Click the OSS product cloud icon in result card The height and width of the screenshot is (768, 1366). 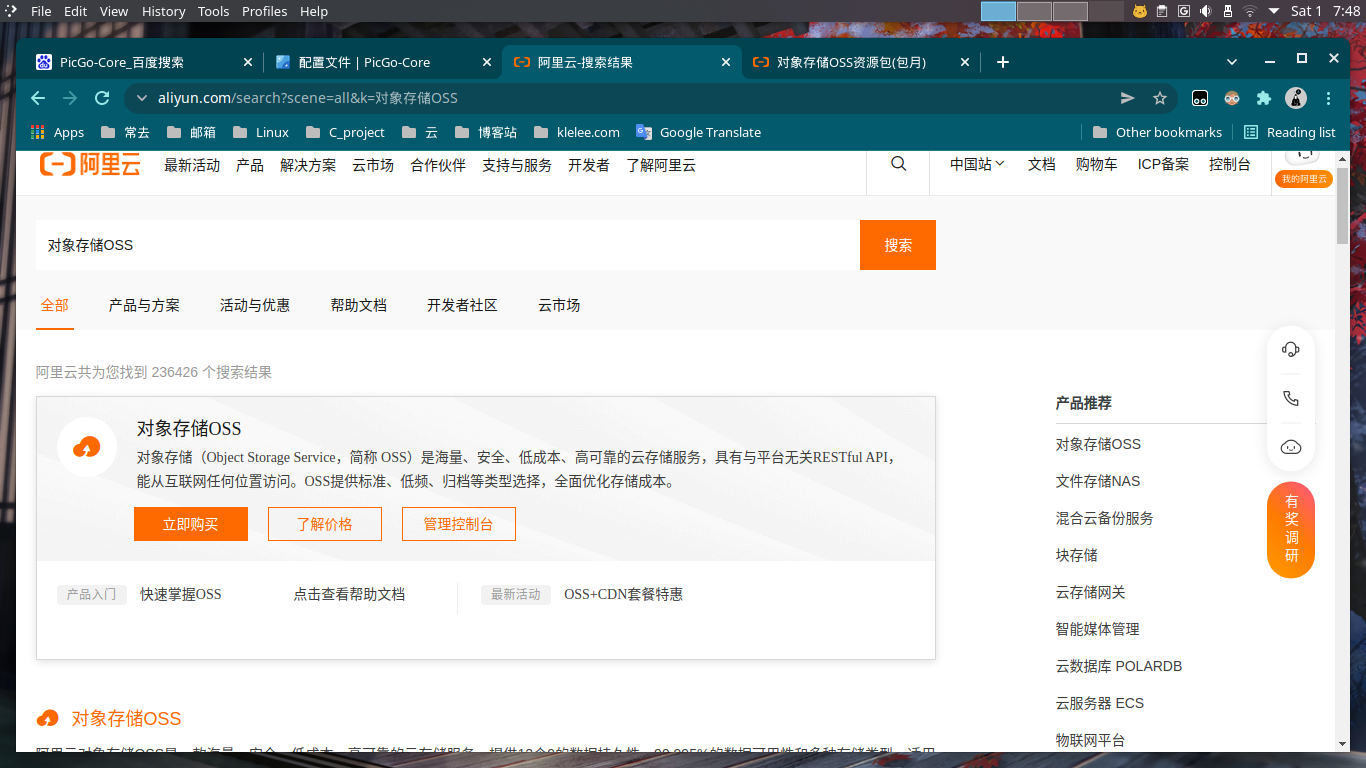(87, 447)
